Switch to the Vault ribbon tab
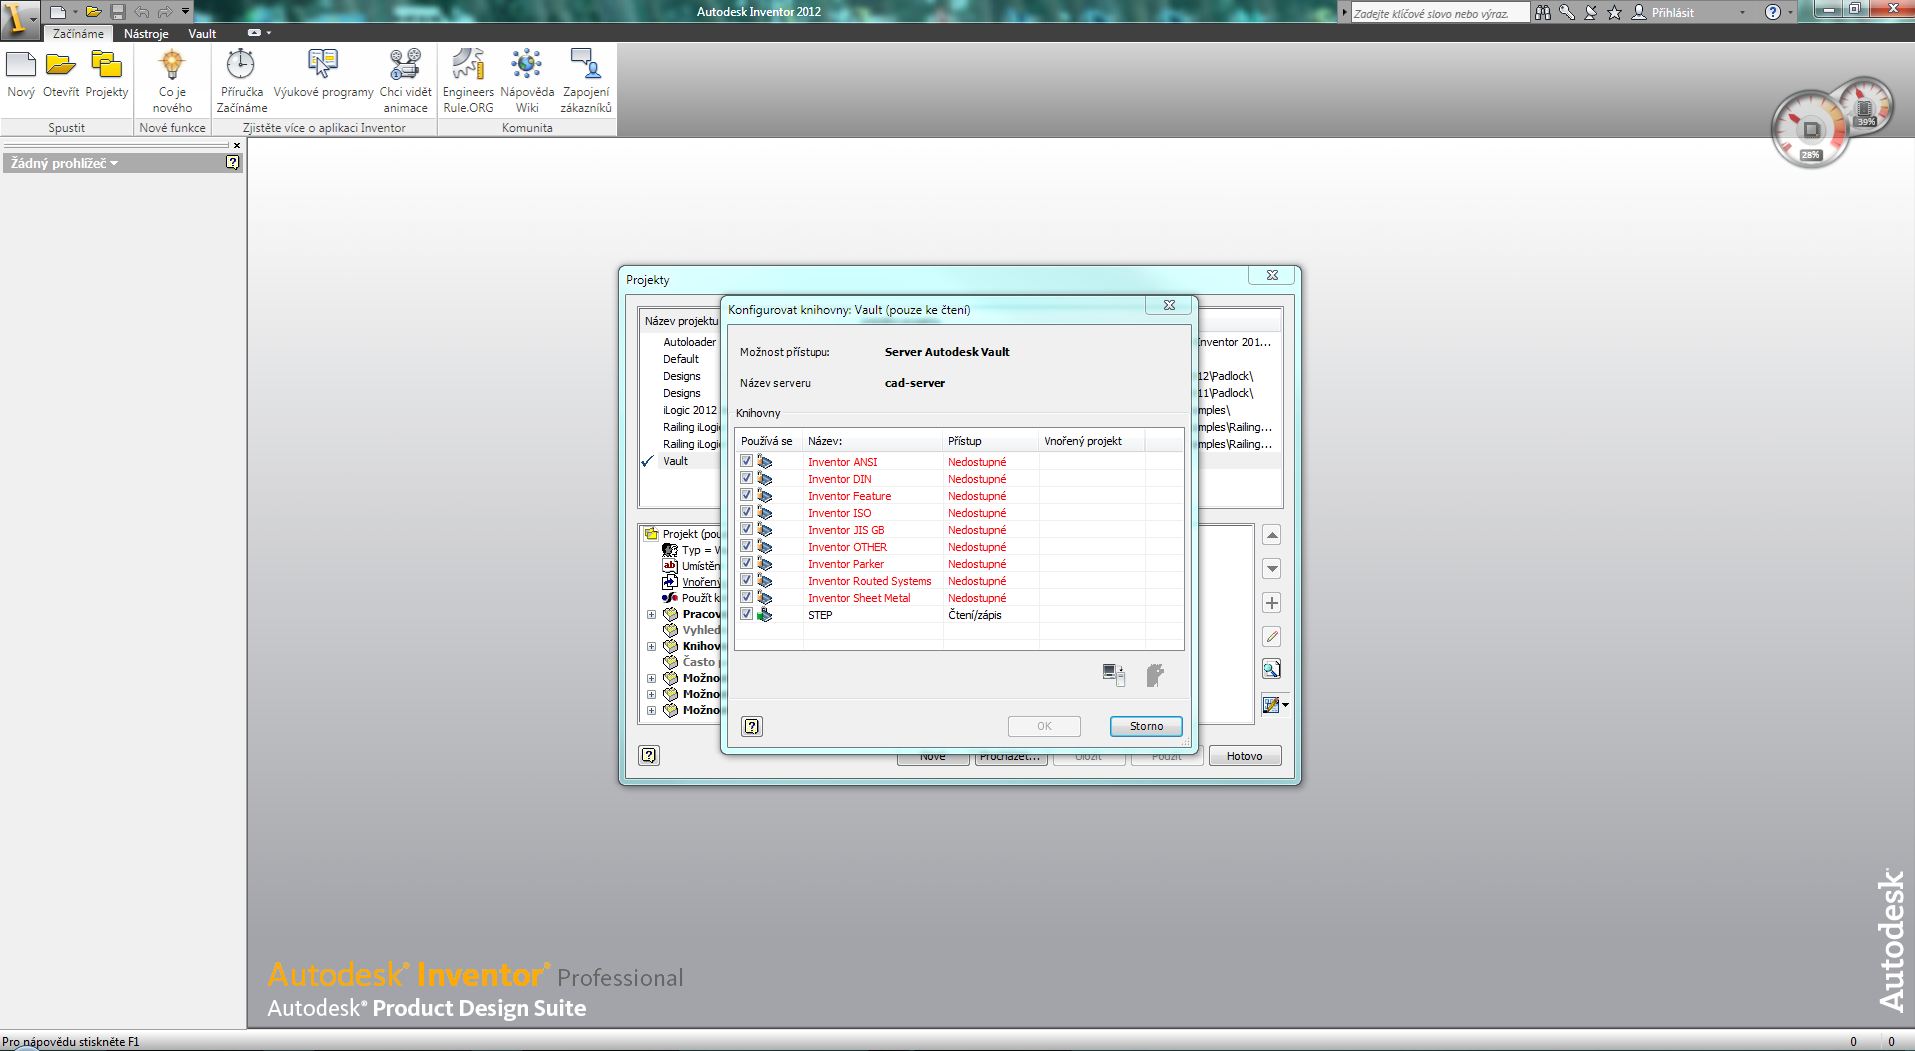1915x1051 pixels. point(202,33)
